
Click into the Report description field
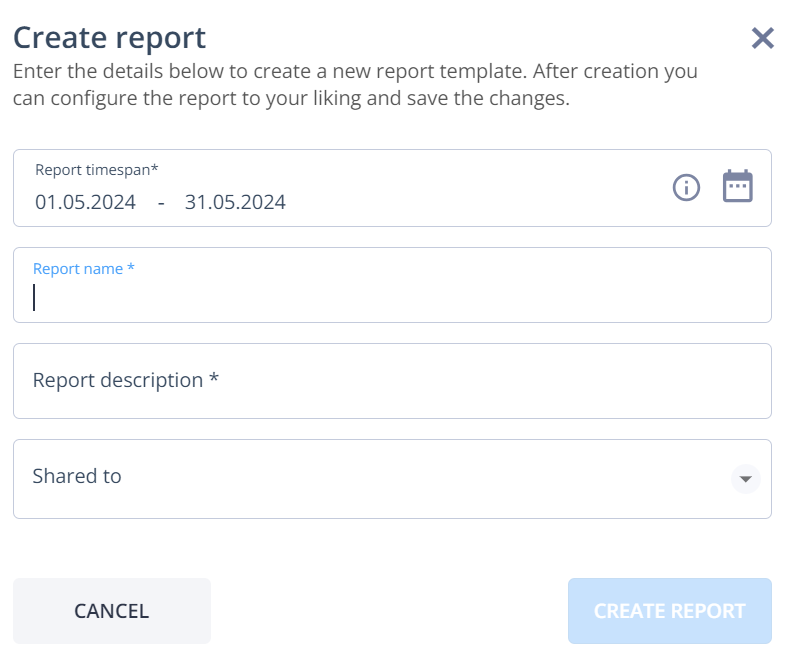(392, 381)
